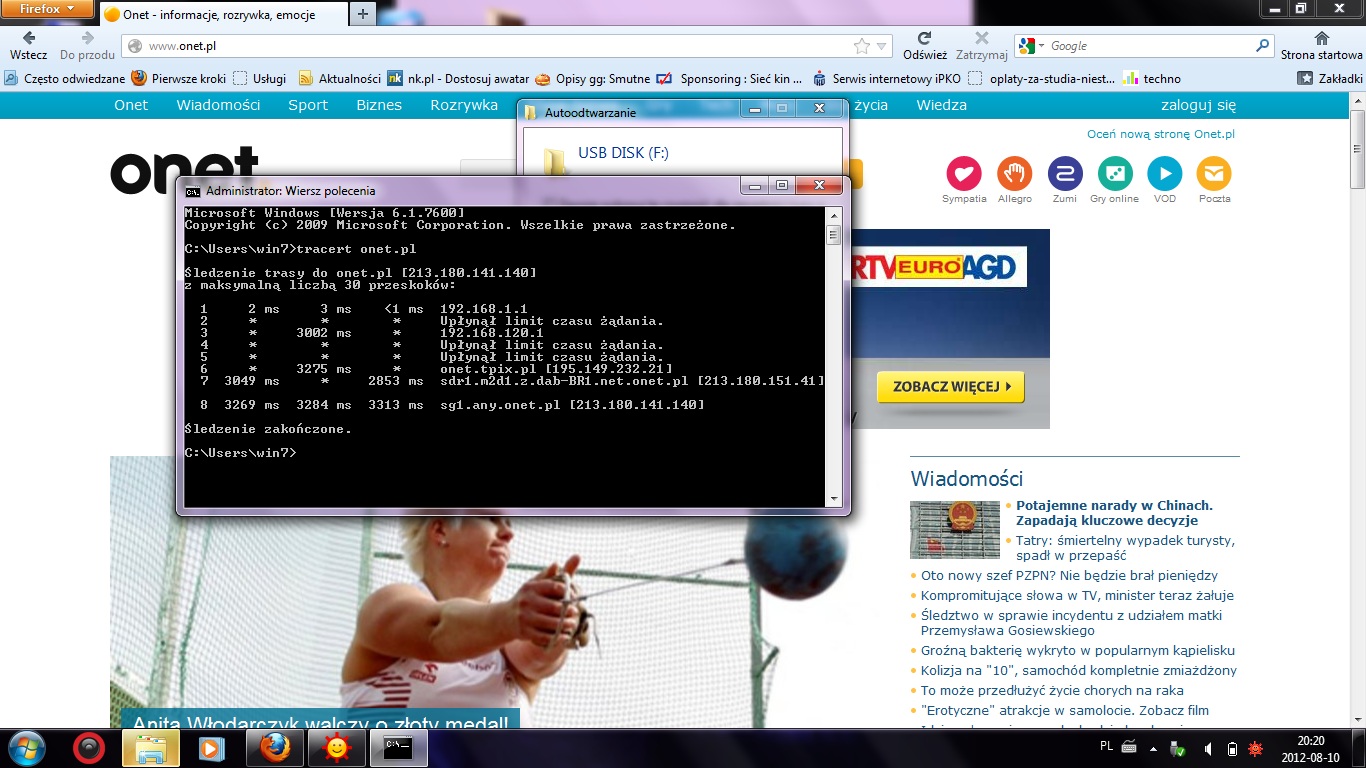Select the Onet - informacje, rozrywka, emocje tab

(223, 14)
